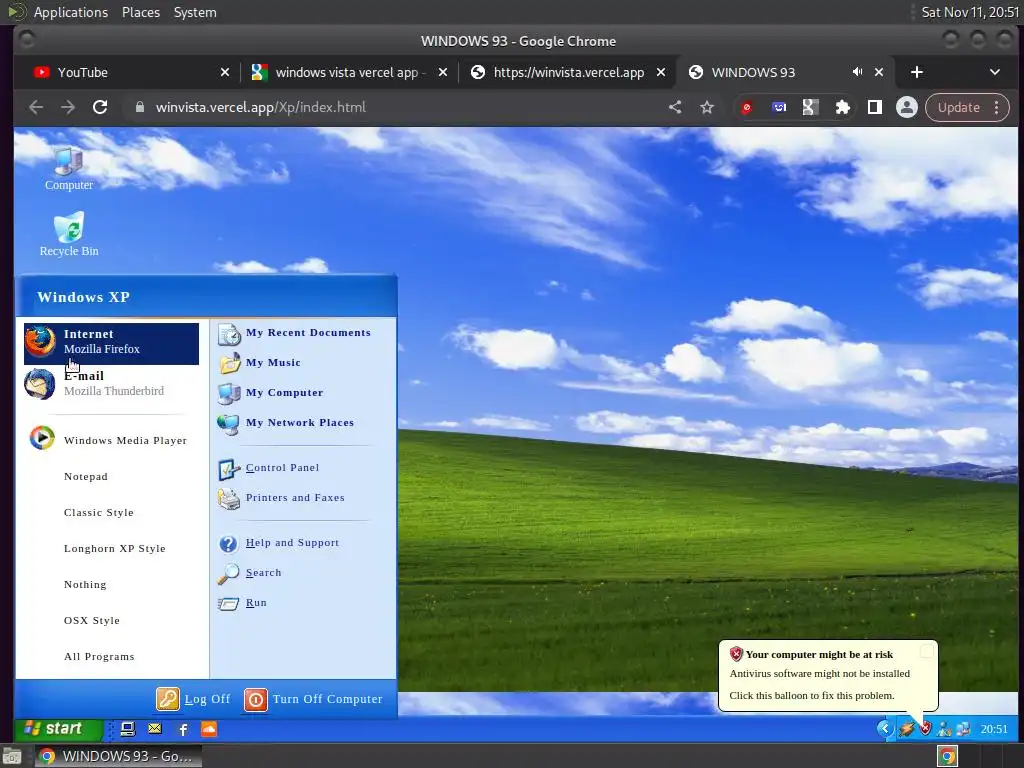
Task: Click Chrome icon in bottom panel tray
Action: (947, 756)
